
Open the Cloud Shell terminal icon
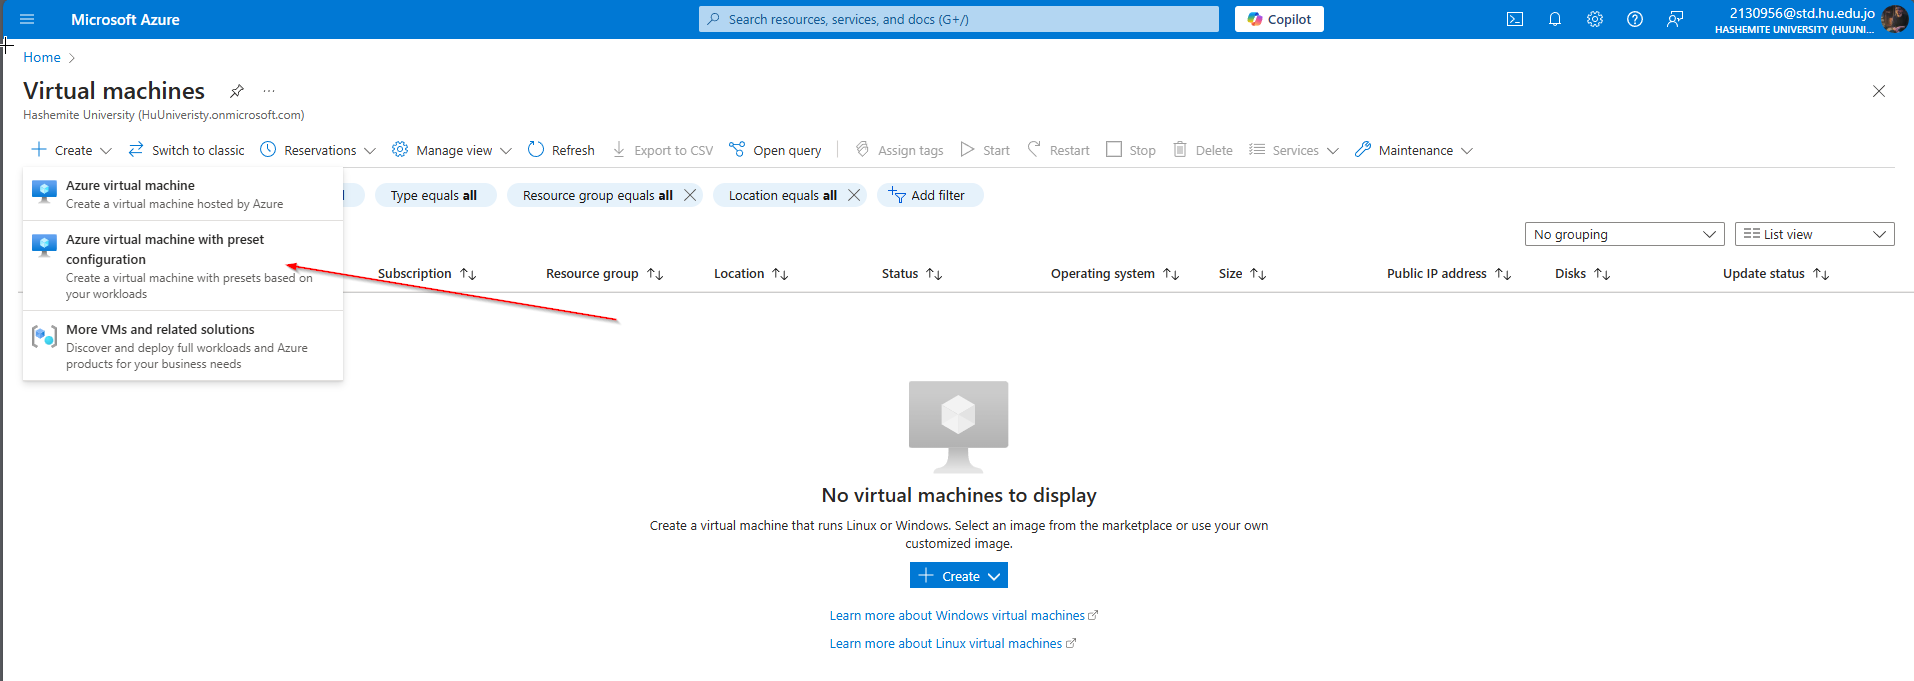(1515, 19)
